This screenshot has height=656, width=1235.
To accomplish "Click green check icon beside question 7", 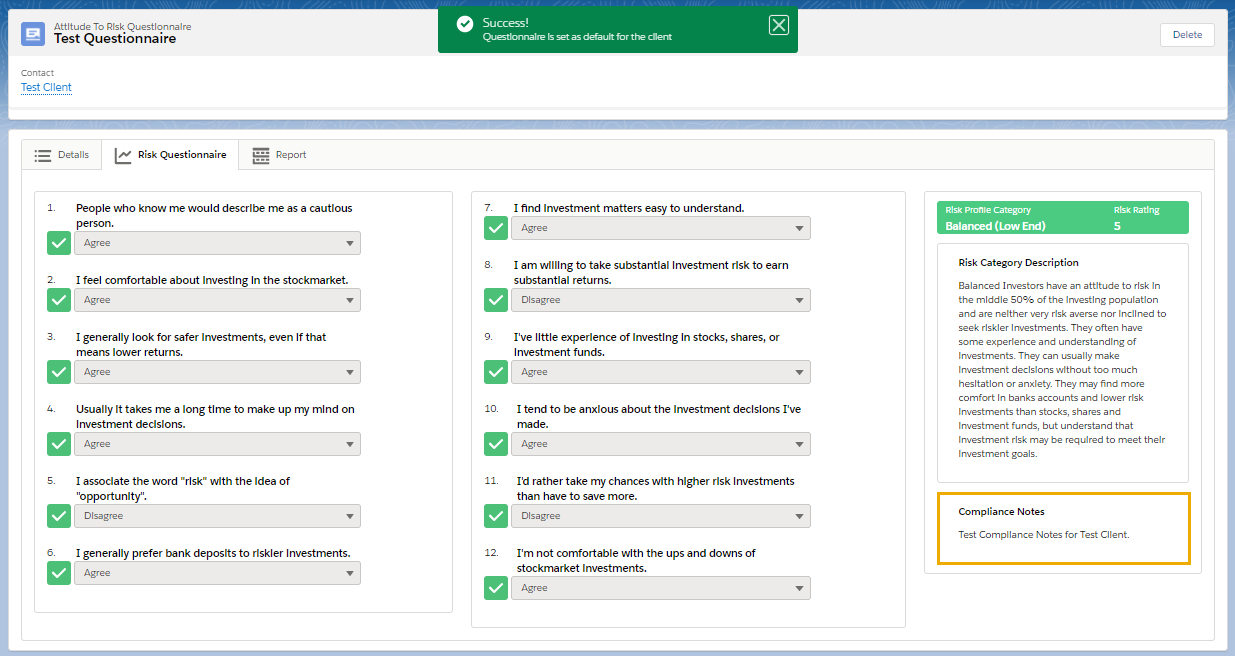I will 496,228.
